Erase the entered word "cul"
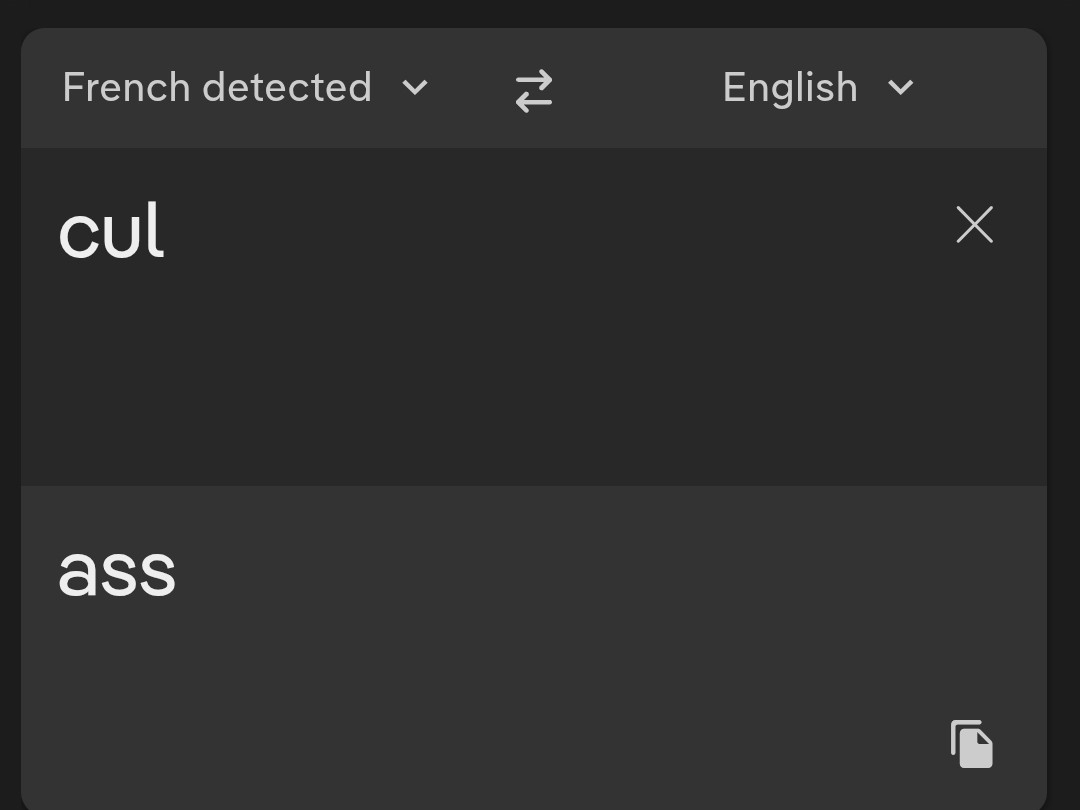The width and height of the screenshot is (1080, 810). [974, 225]
